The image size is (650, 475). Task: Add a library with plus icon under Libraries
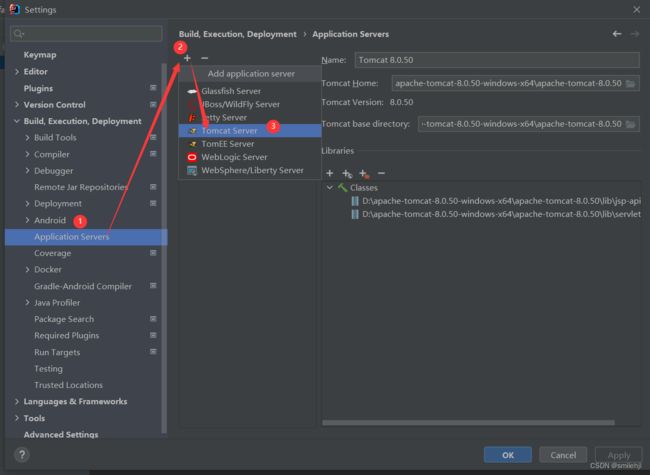[330, 173]
